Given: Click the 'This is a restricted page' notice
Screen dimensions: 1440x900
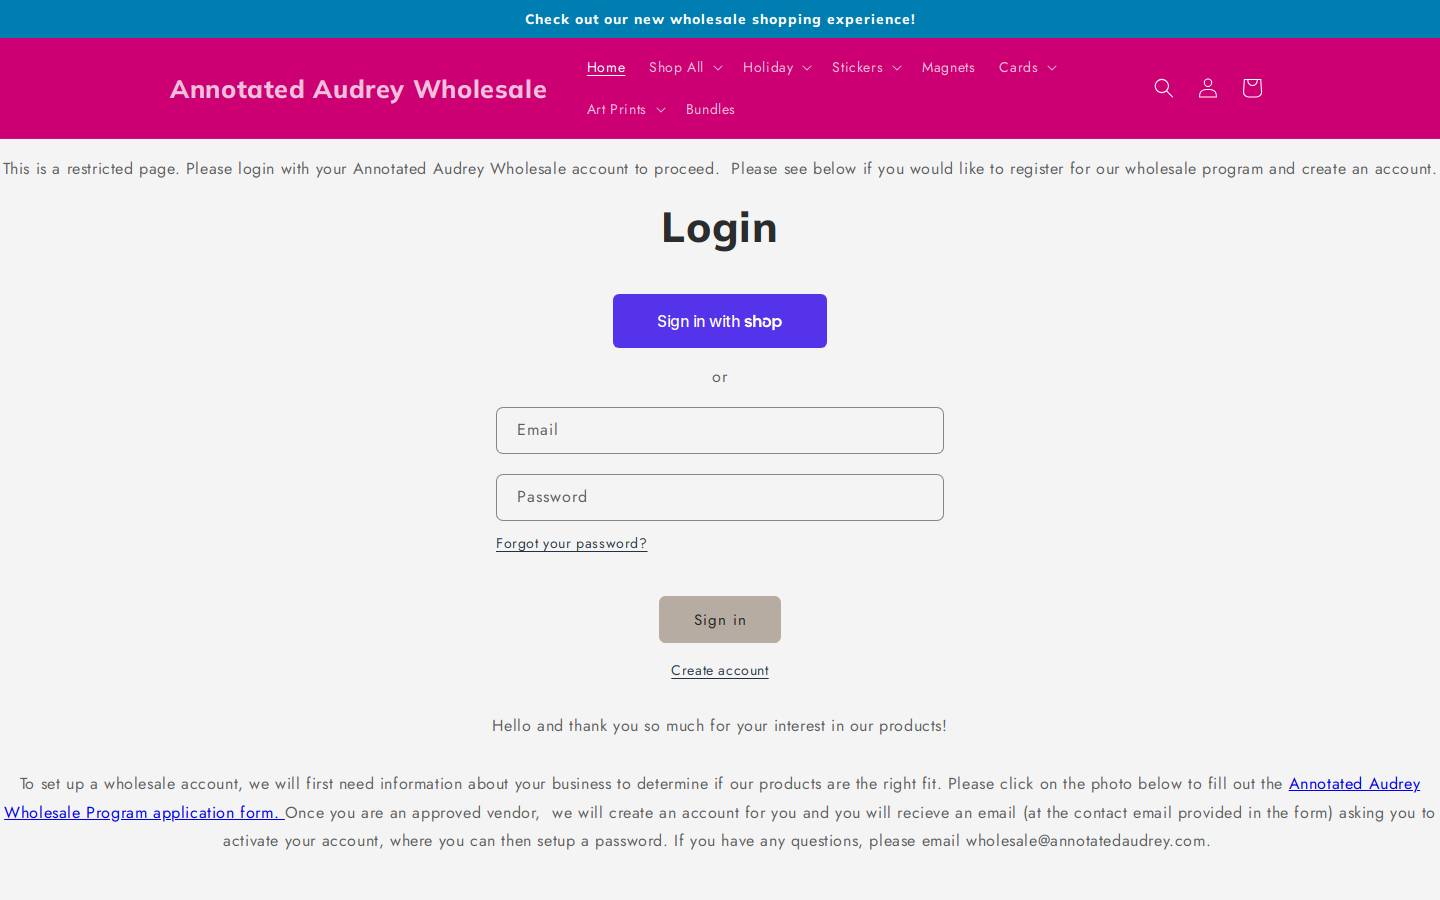Looking at the screenshot, I should (720, 168).
